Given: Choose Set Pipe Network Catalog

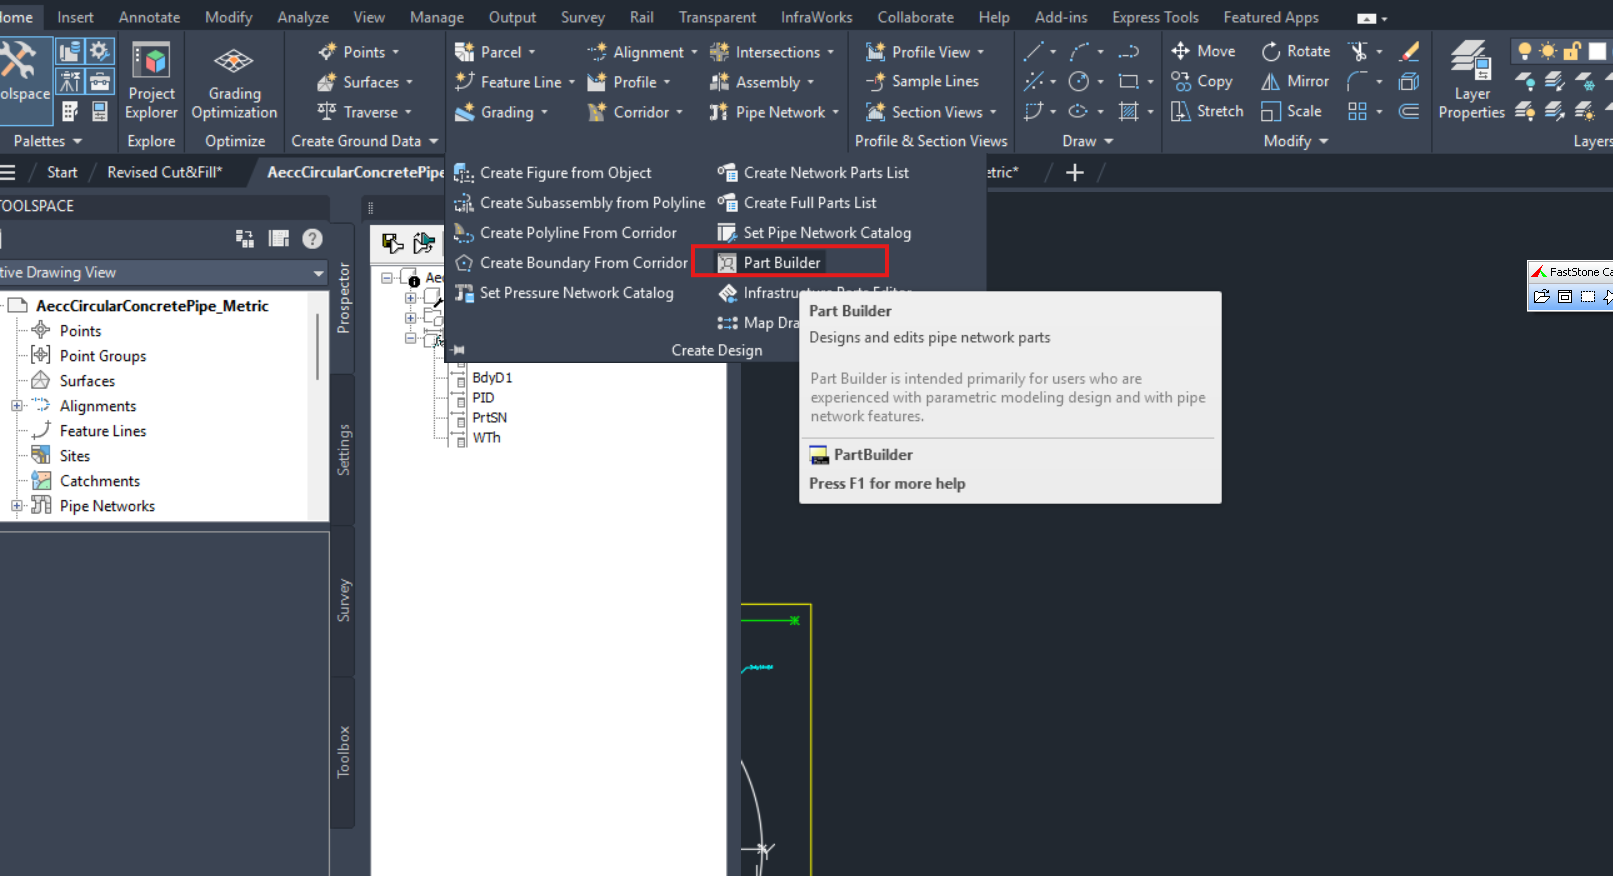Looking at the screenshot, I should (x=814, y=233).
